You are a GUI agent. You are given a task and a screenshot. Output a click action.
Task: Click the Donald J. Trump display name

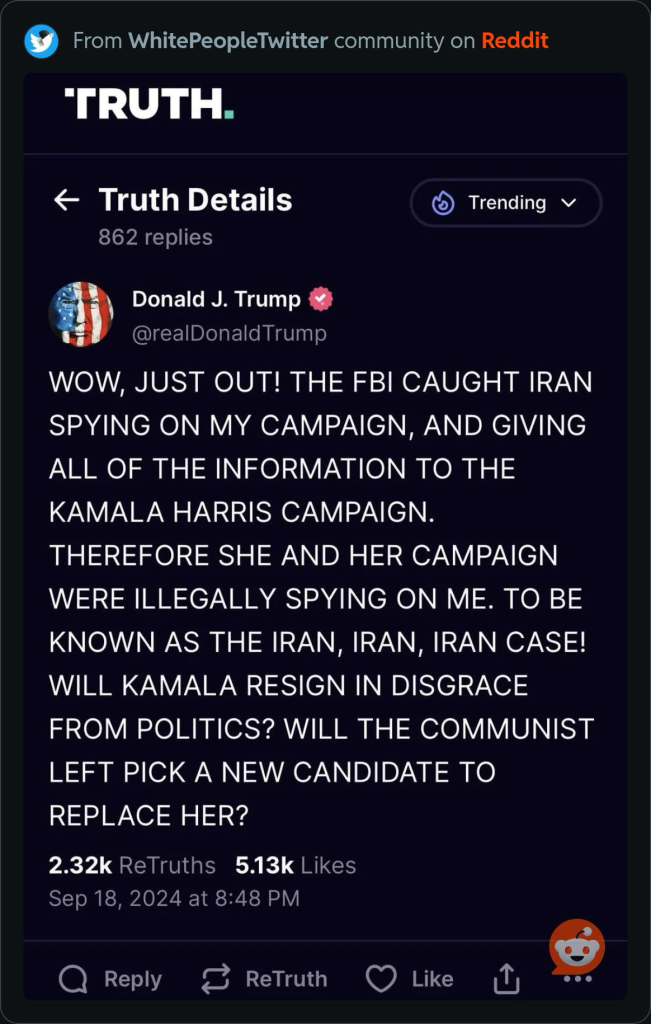[x=216, y=299]
